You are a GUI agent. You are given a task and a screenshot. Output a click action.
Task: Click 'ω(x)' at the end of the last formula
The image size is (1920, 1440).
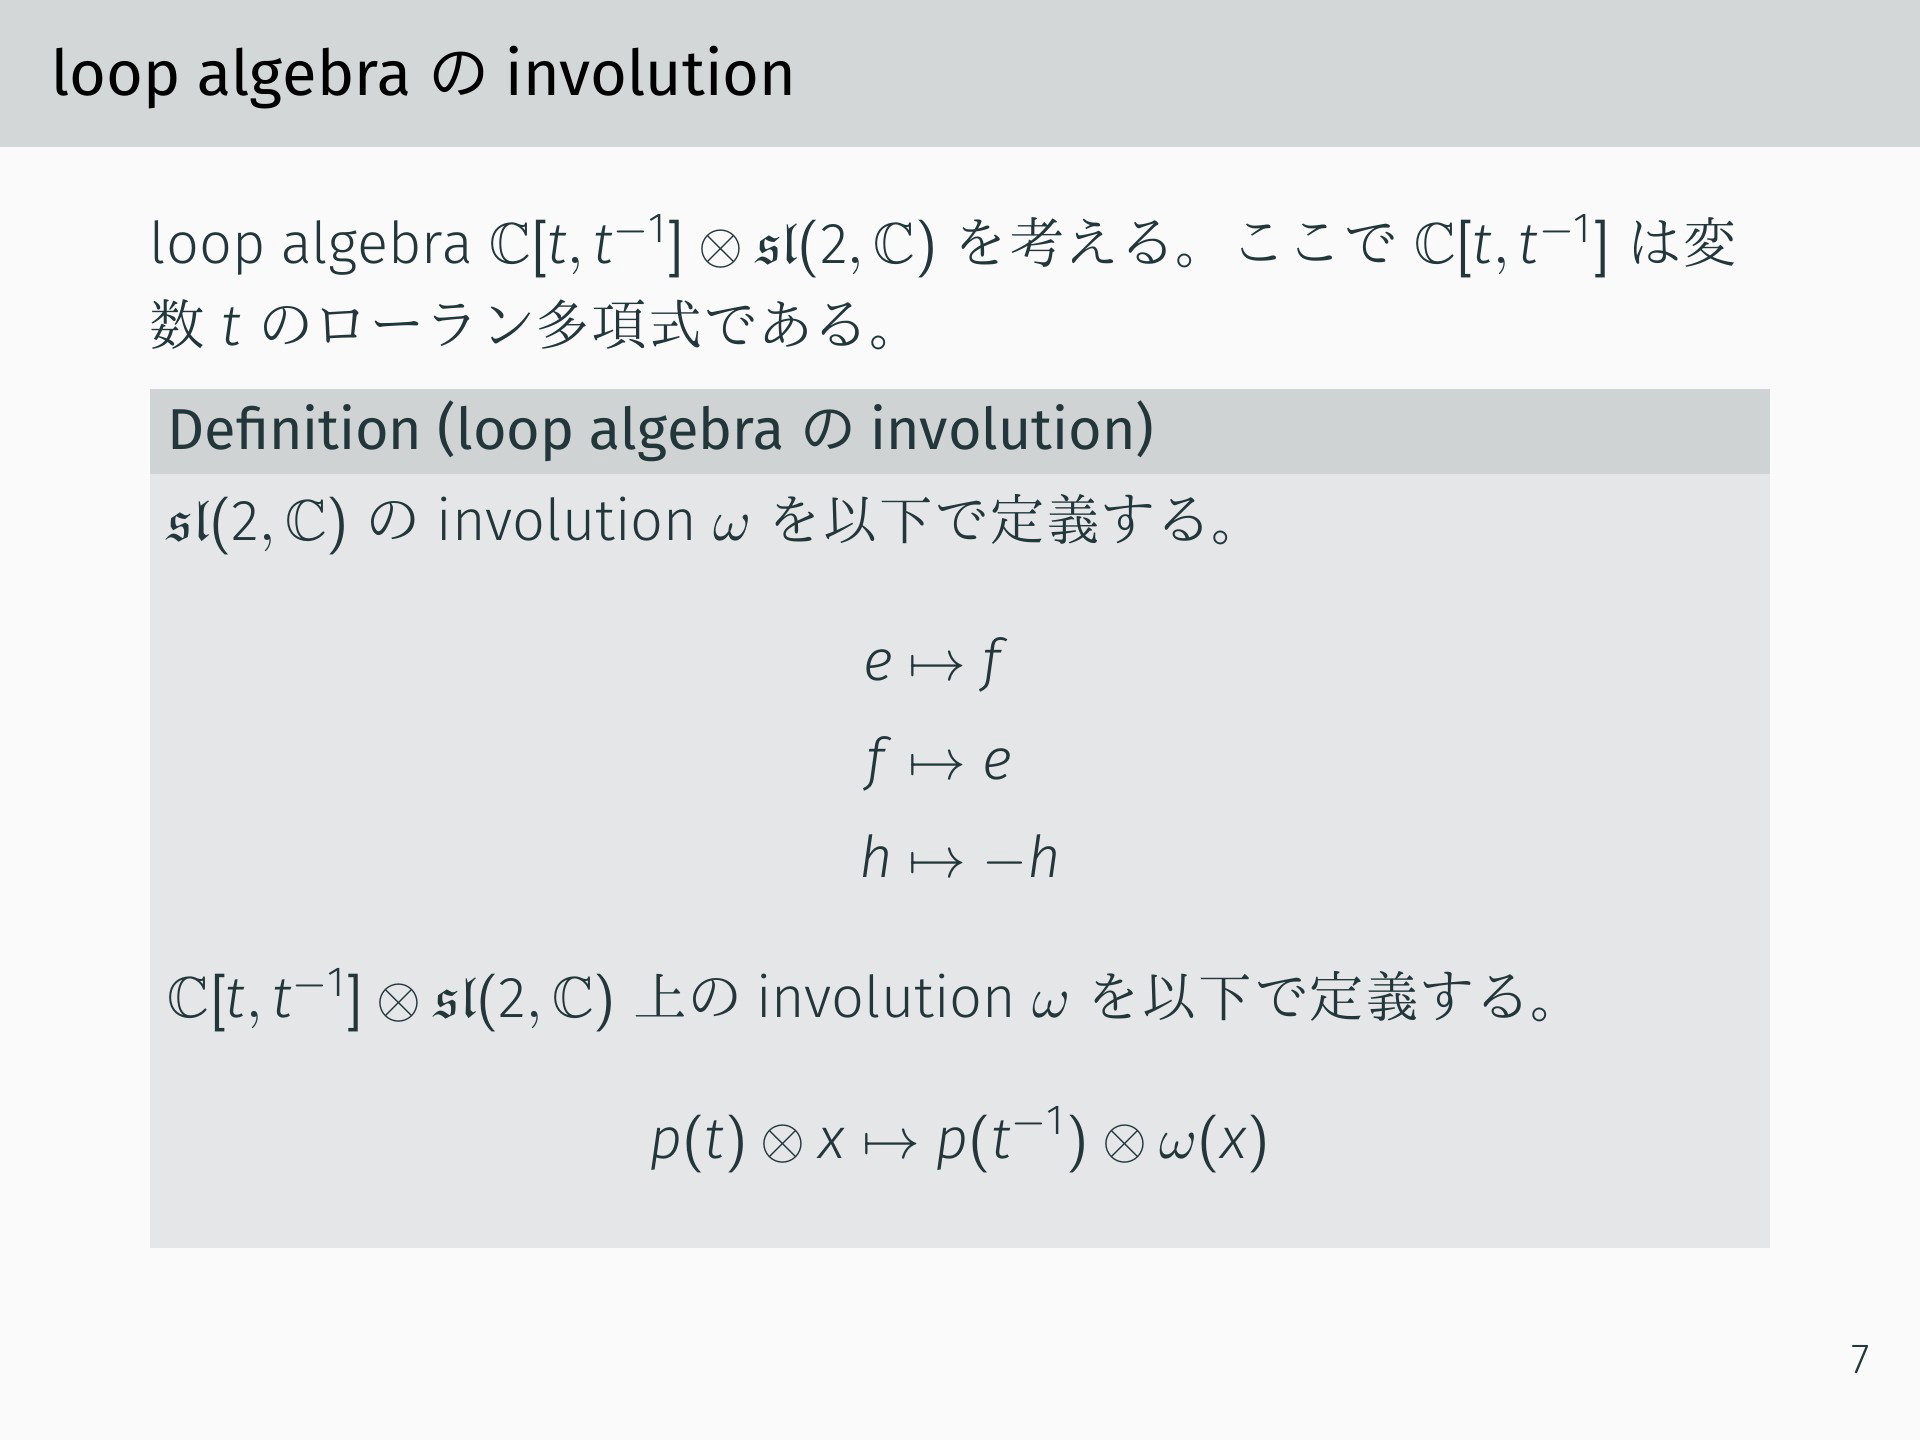(x=1213, y=1141)
